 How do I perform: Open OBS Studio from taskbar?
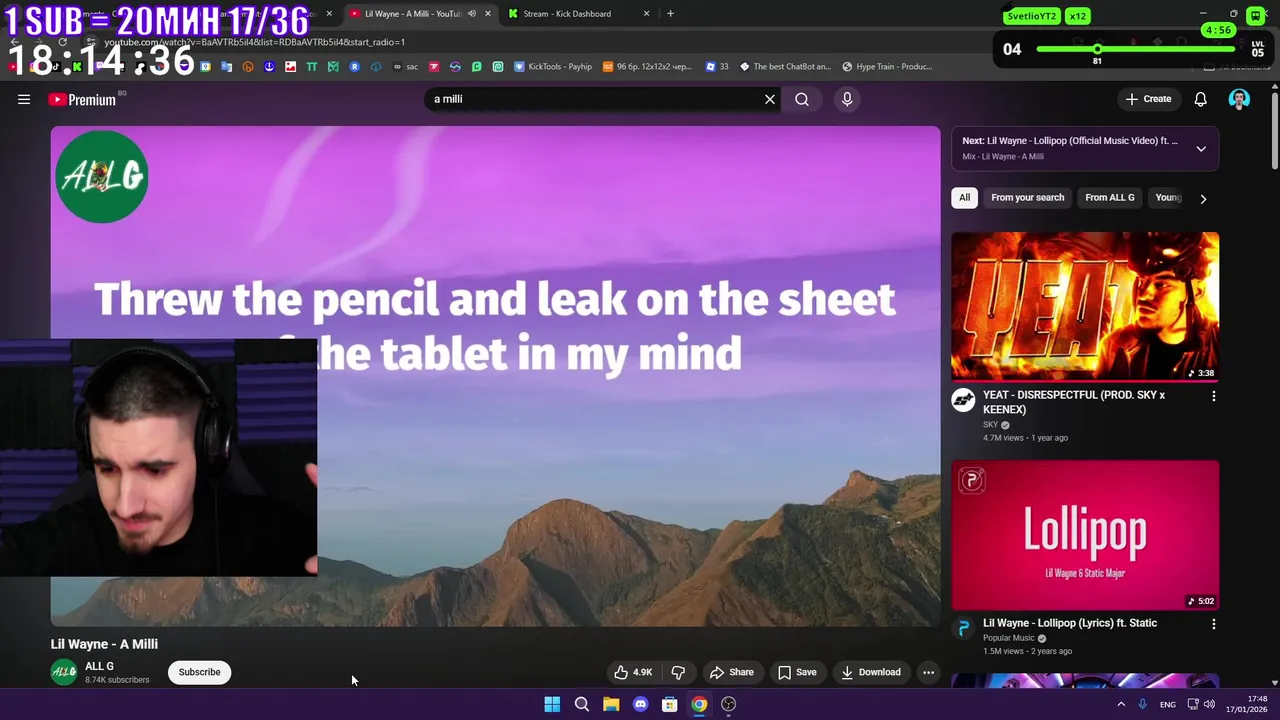click(729, 704)
